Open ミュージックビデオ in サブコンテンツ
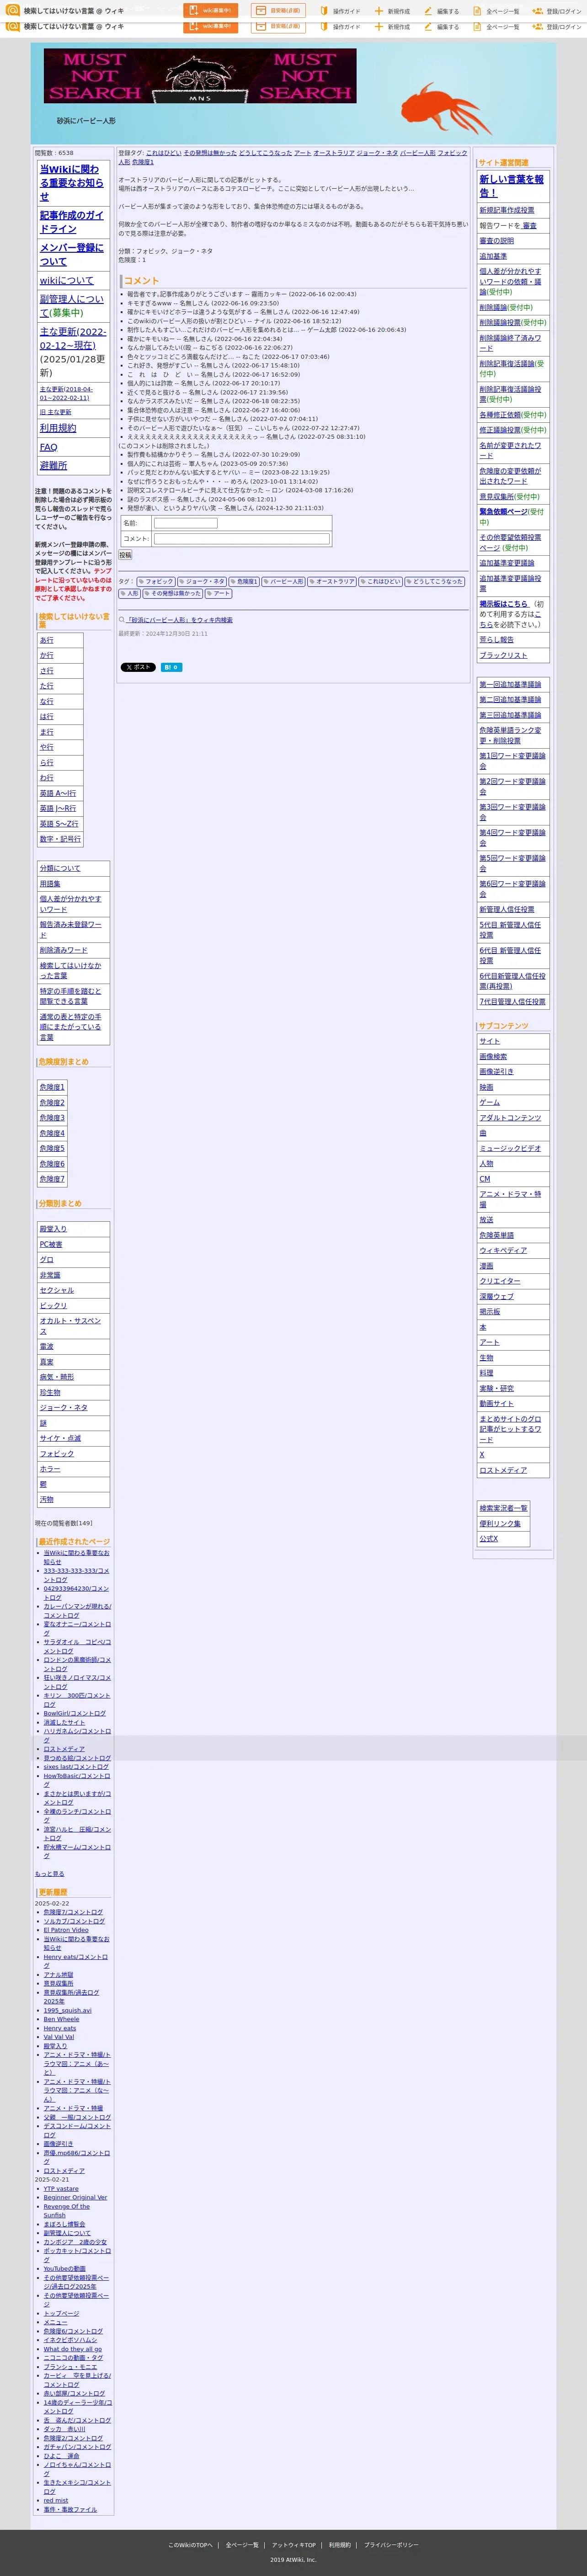The height and width of the screenshot is (2576, 587). pyautogui.click(x=510, y=1148)
